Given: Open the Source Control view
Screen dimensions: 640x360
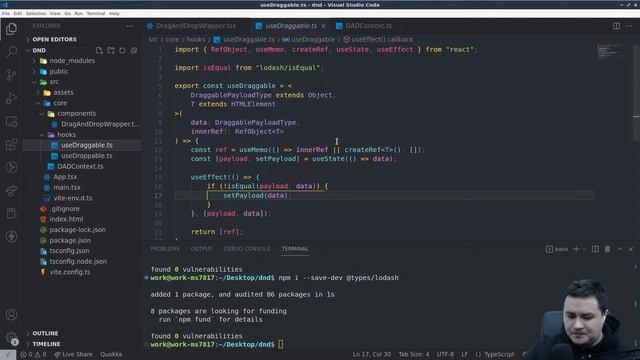Looking at the screenshot, I should [11, 75].
